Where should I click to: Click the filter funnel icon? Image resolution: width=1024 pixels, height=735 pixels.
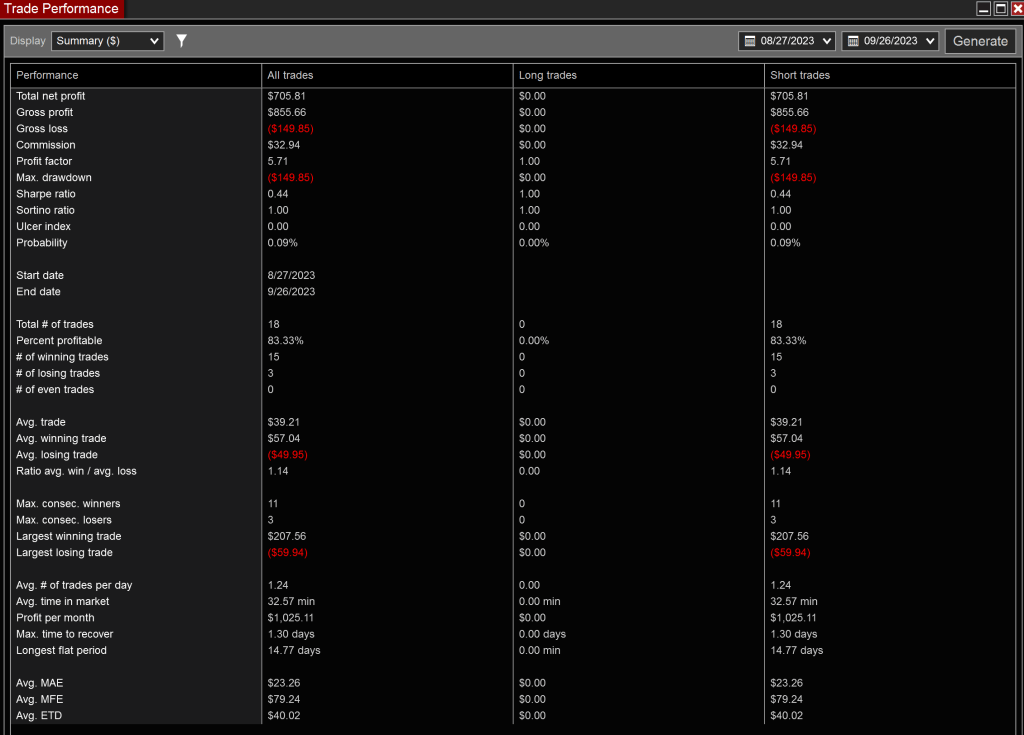181,41
